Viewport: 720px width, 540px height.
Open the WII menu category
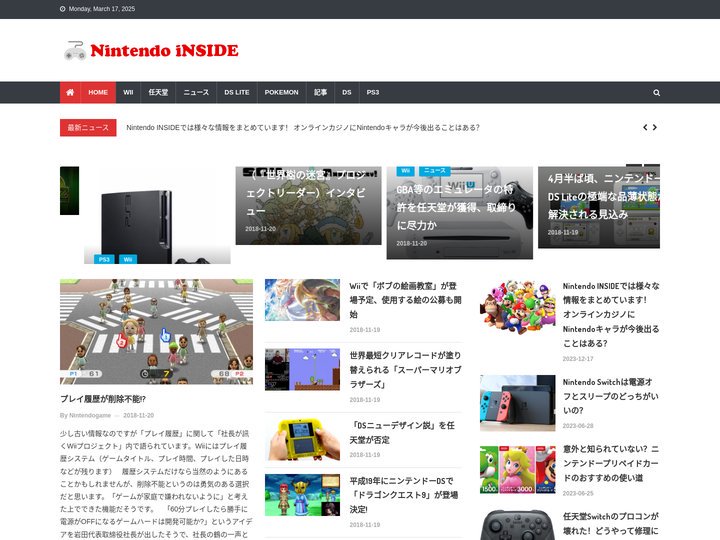click(x=128, y=92)
